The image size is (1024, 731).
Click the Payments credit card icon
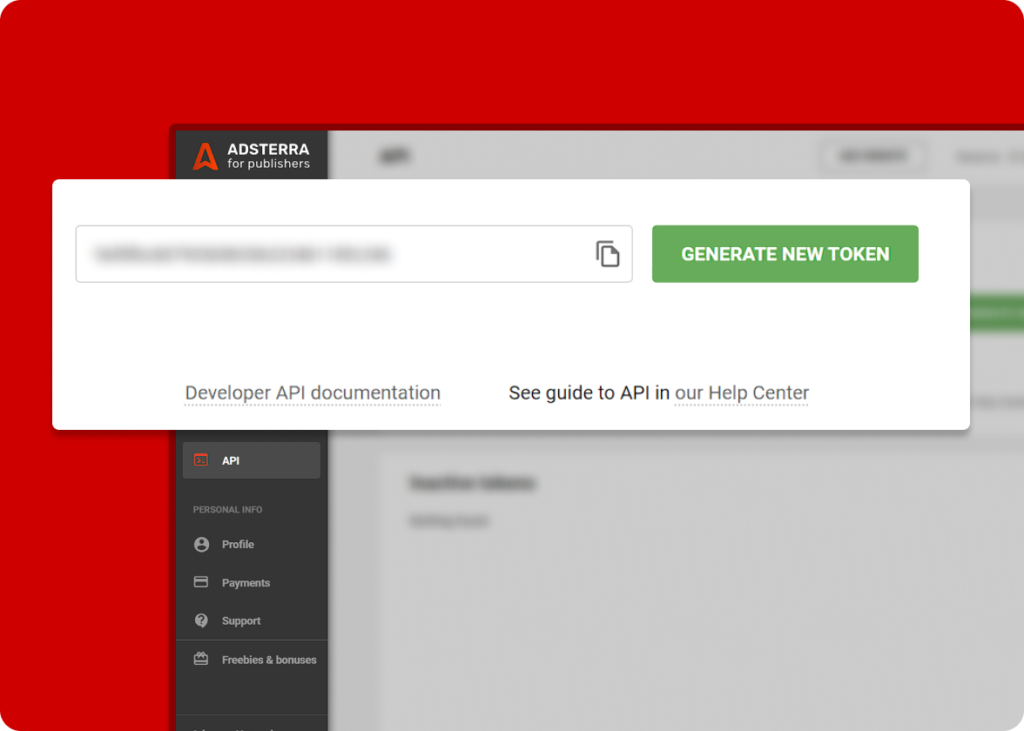201,582
